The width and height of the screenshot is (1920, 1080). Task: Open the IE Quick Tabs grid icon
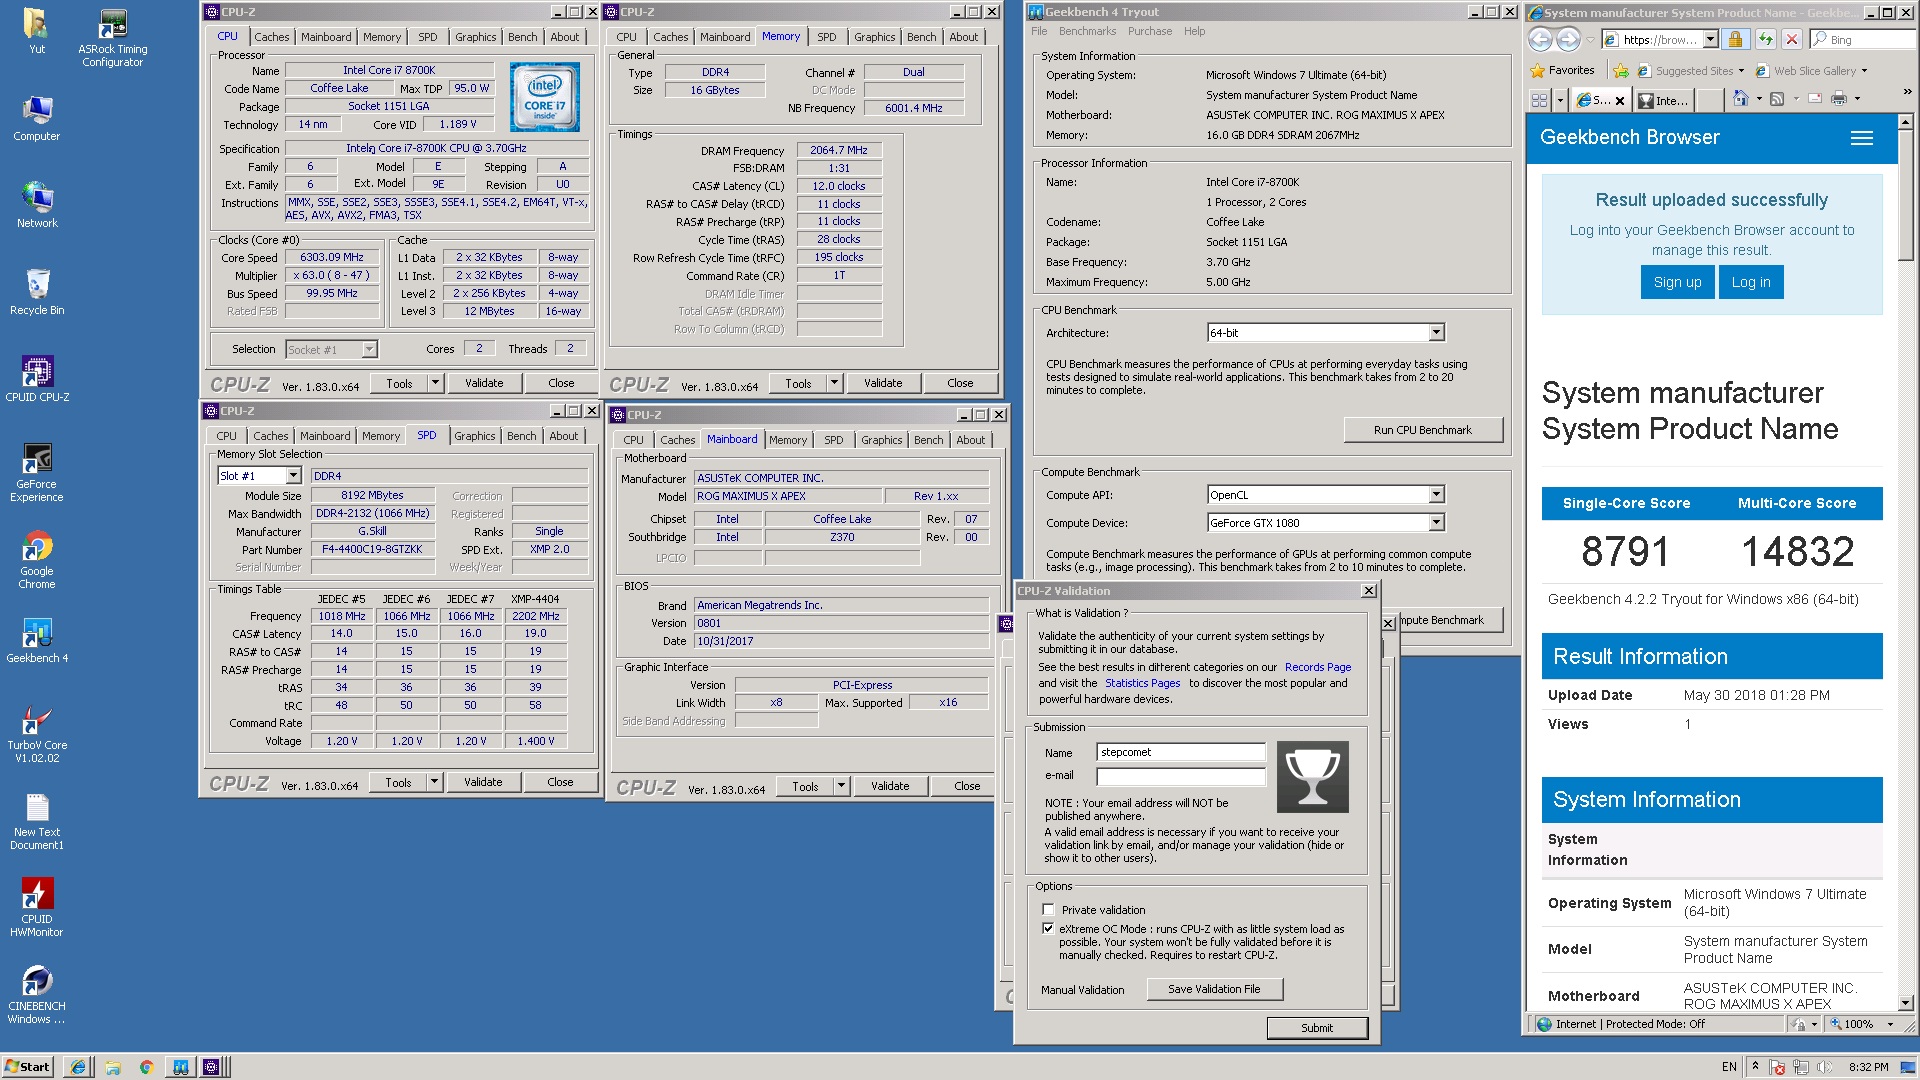coord(1539,99)
